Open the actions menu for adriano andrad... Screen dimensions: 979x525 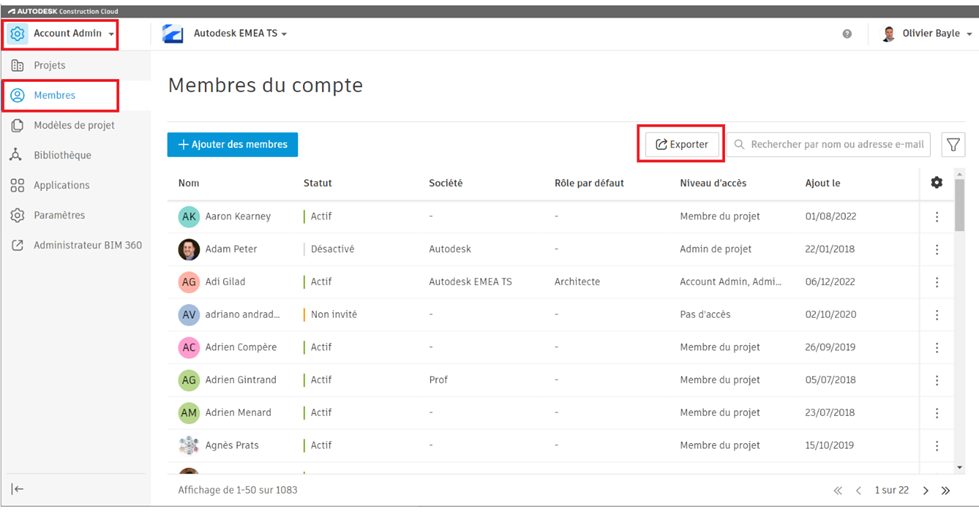pyautogui.click(x=937, y=315)
